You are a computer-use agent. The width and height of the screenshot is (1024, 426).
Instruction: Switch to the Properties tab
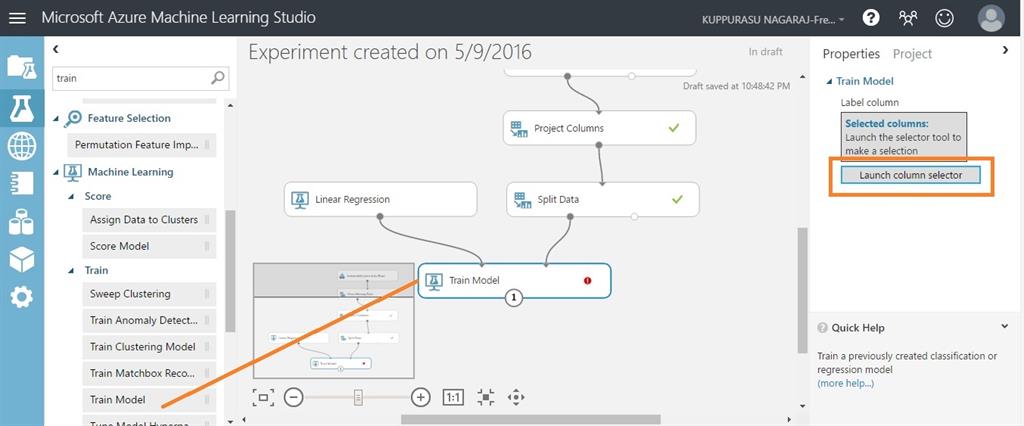(x=851, y=54)
